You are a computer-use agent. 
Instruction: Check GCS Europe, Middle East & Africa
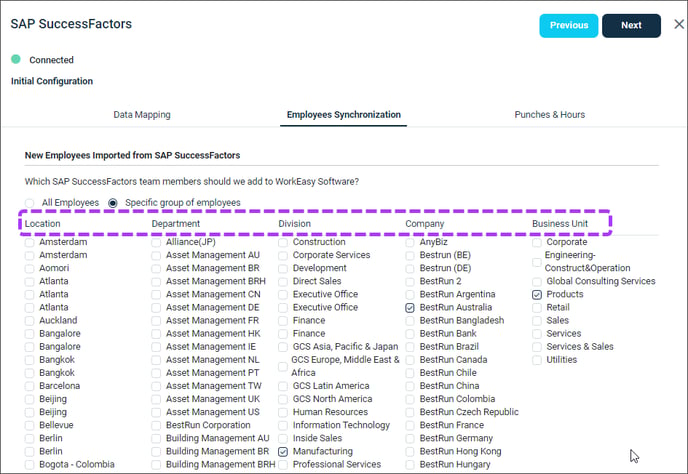283,366
